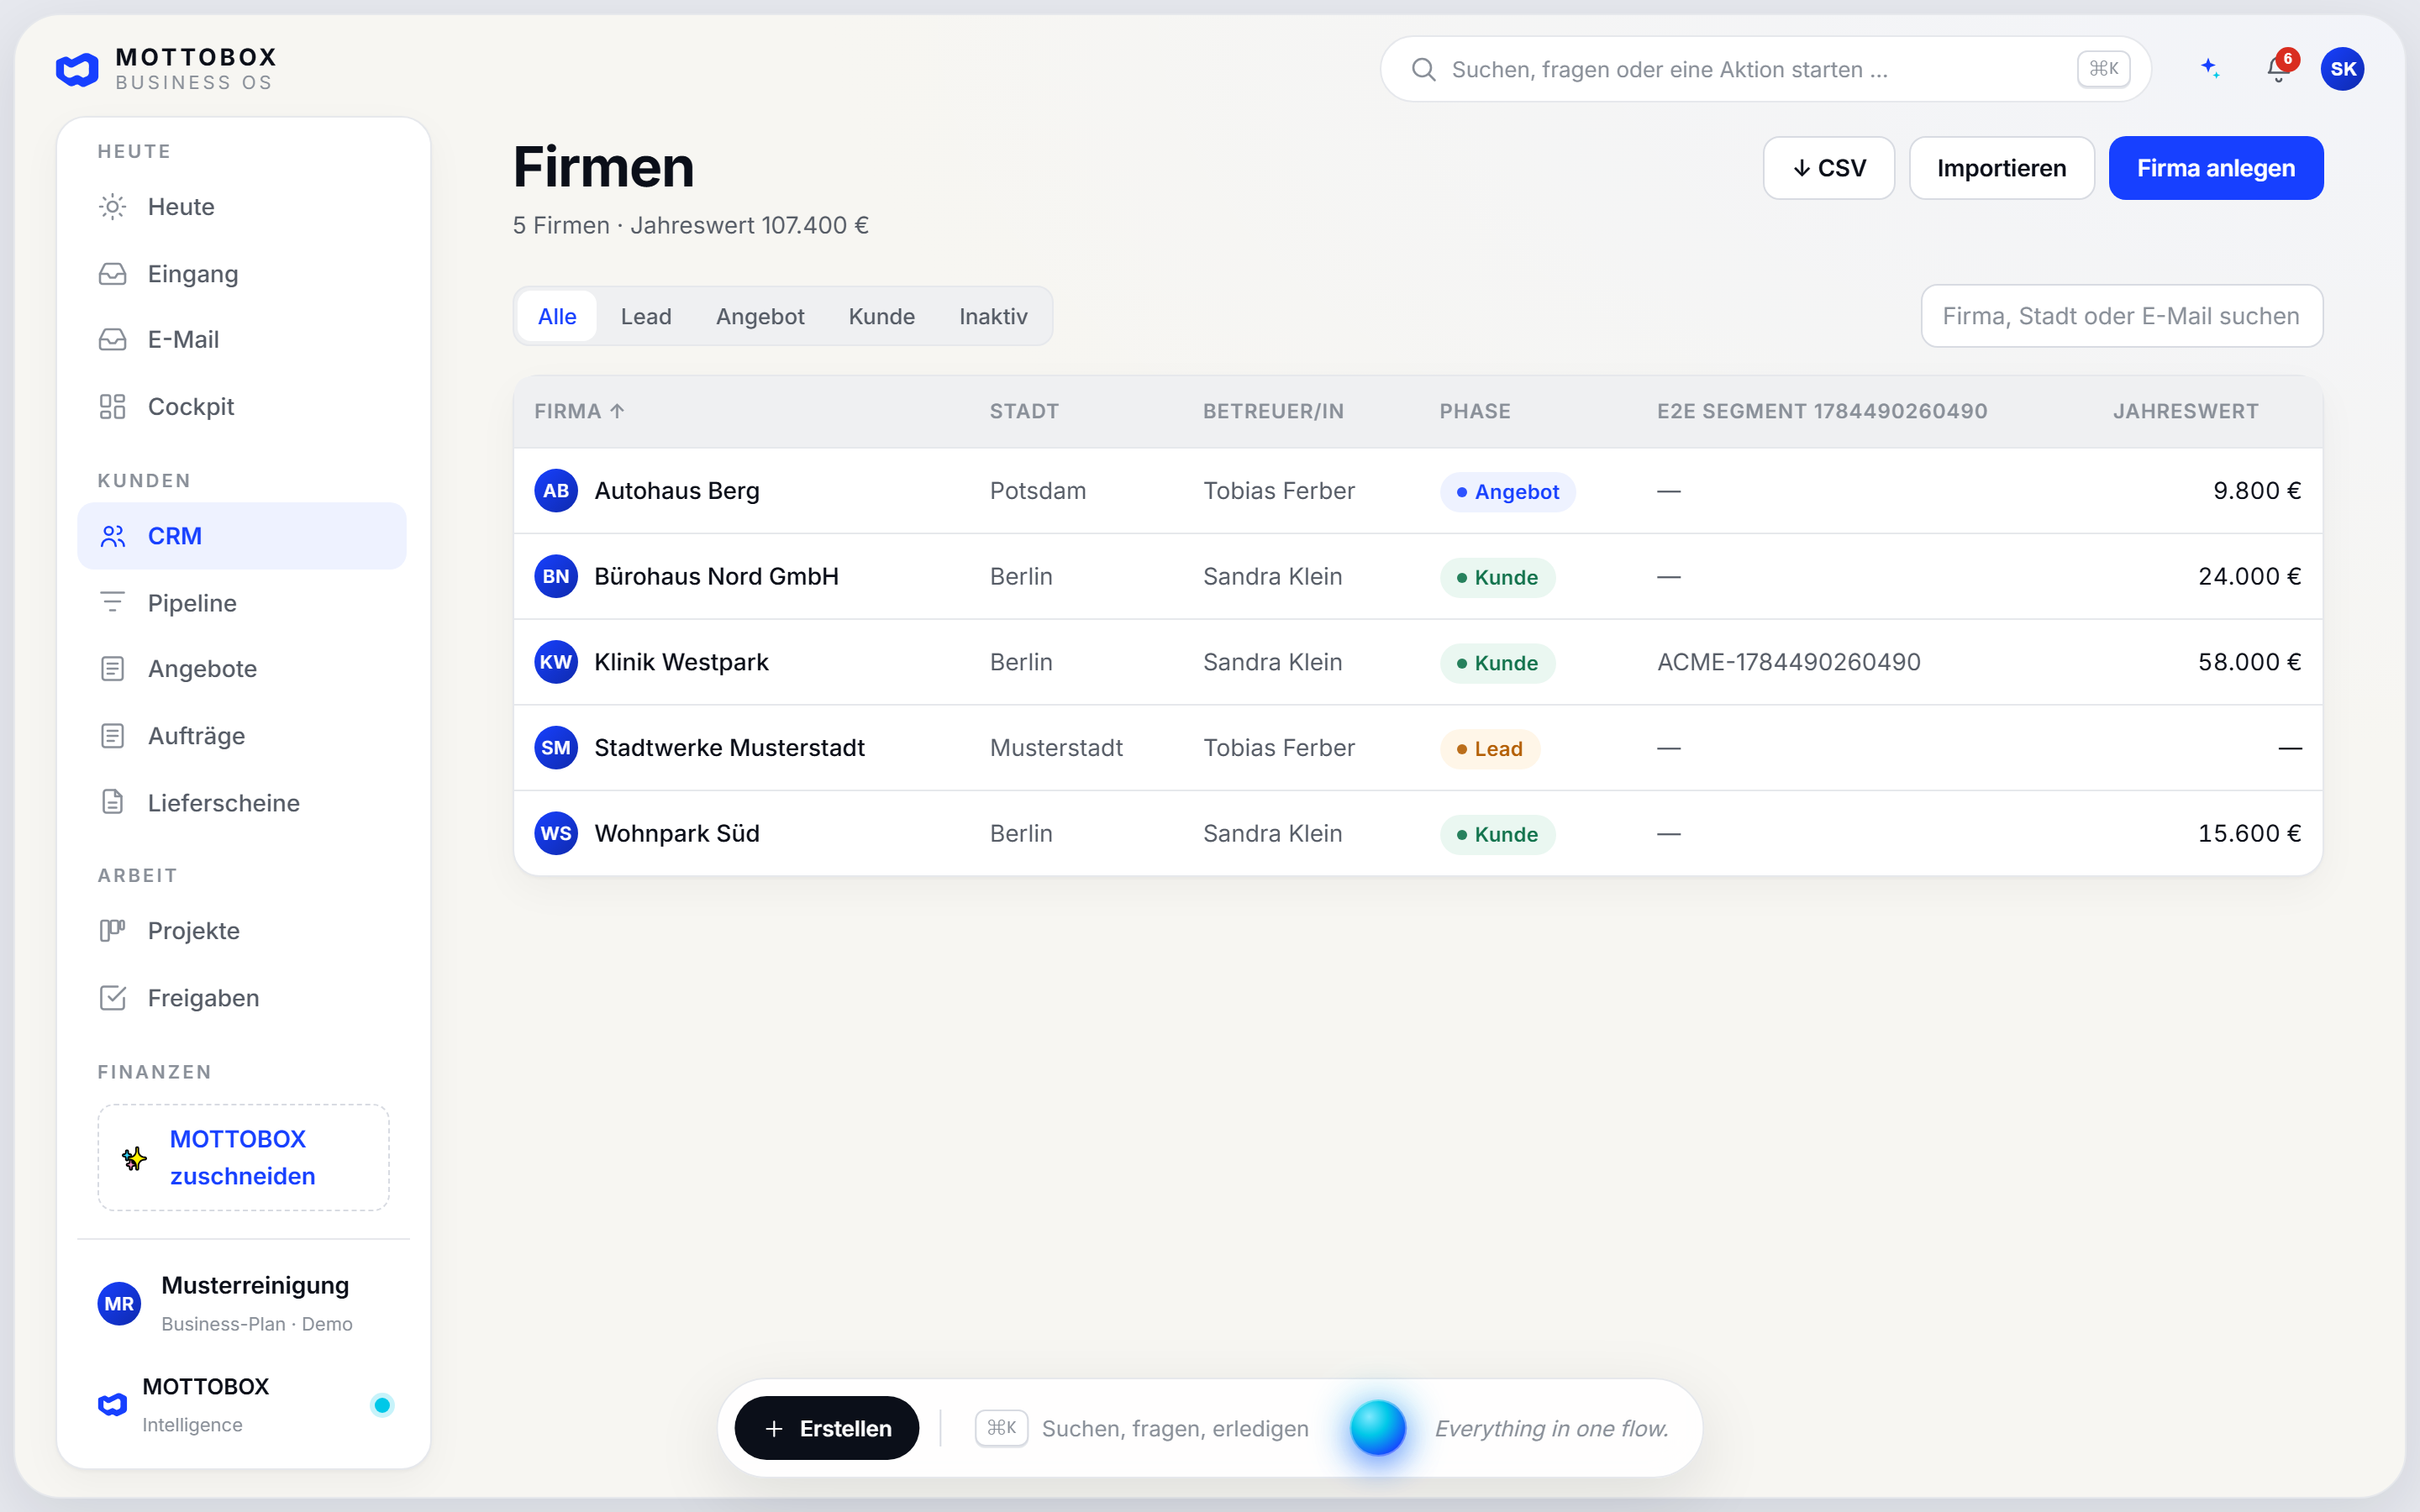Click the Freigaben checkbox icon
The width and height of the screenshot is (2420, 1512).
click(113, 998)
